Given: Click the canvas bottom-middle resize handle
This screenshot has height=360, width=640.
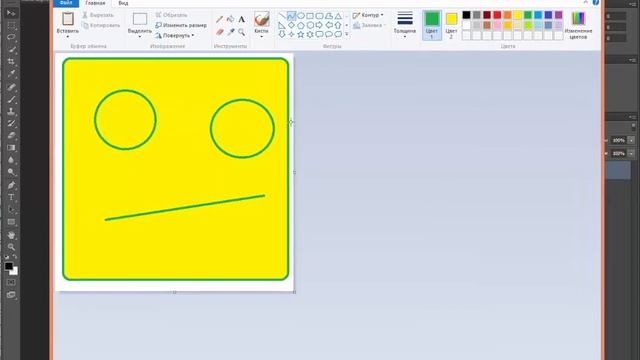Looking at the screenshot, I should 175,292.
